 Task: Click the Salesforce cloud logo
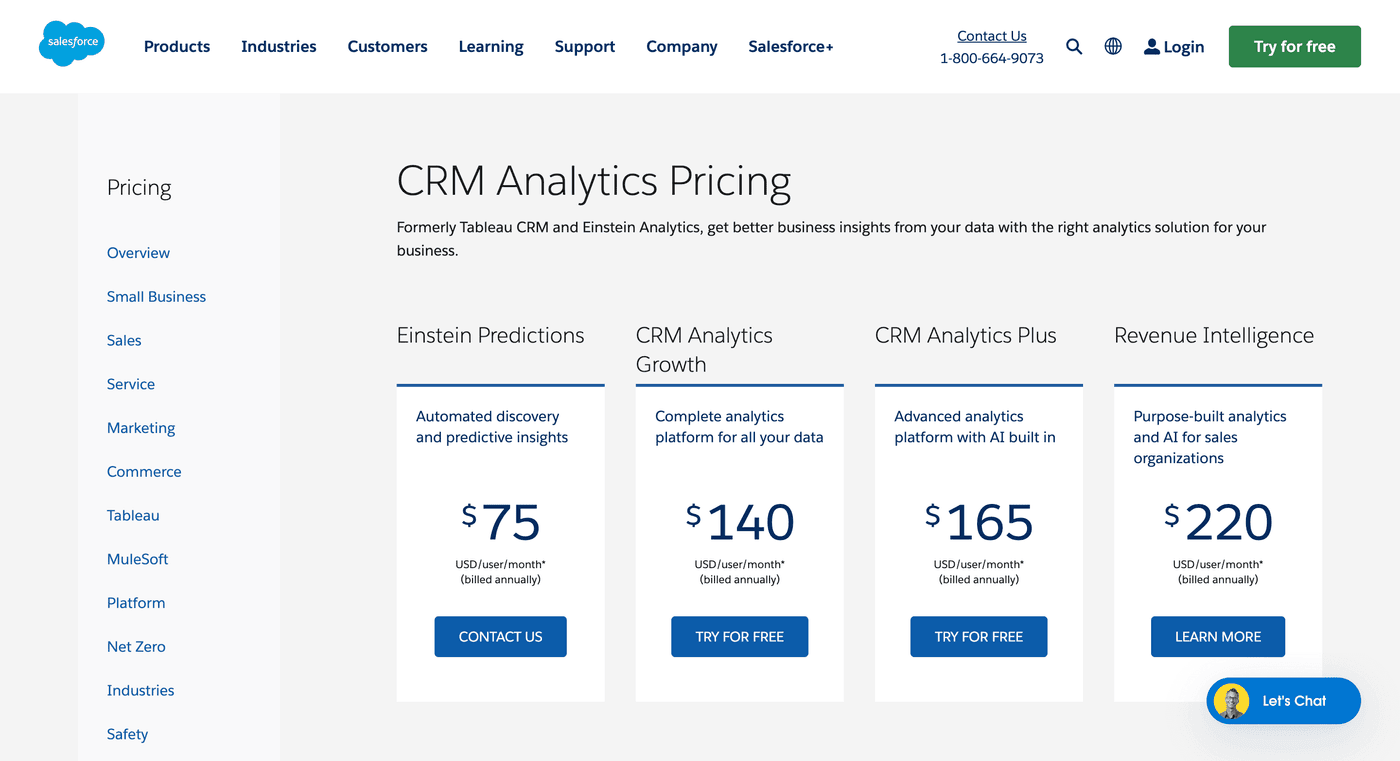point(71,44)
